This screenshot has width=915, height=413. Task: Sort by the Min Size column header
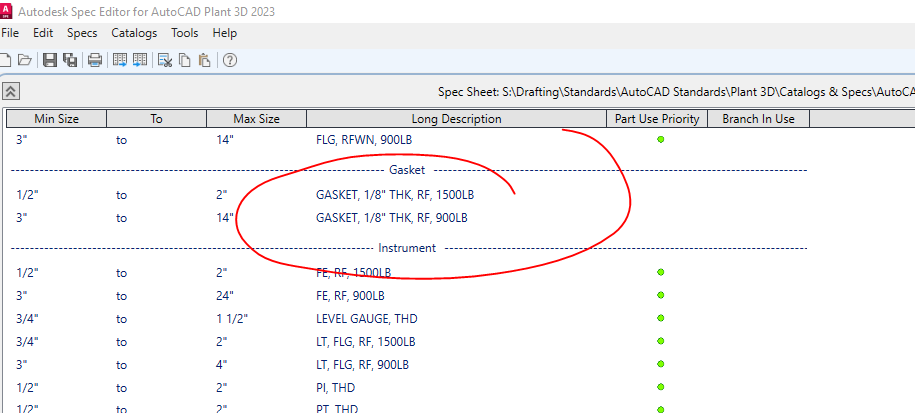(x=57, y=119)
